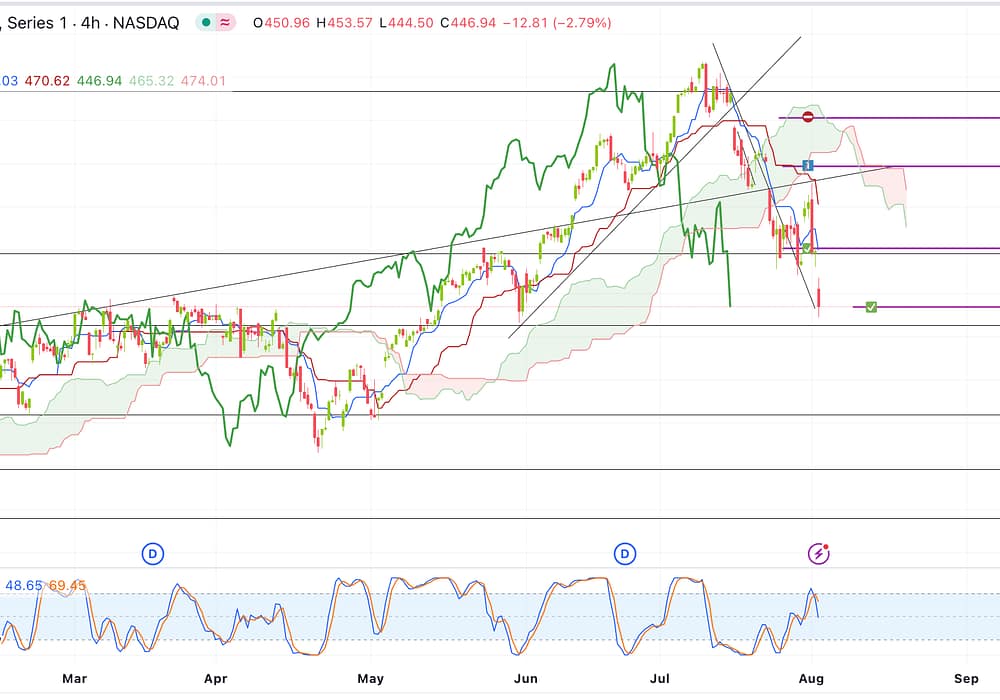1000x700 pixels.
Task: Click the green 446.94 indicator value
Action: click(x=100, y=80)
